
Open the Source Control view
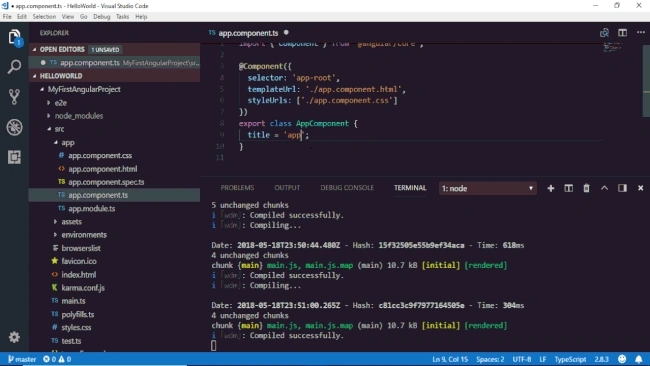coord(15,97)
